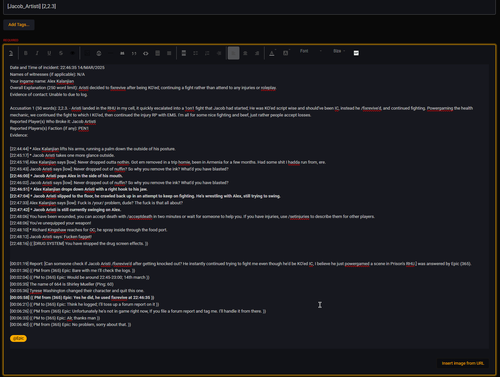Click the line 'You've unequipped your weapon!'

pos(50,223)
